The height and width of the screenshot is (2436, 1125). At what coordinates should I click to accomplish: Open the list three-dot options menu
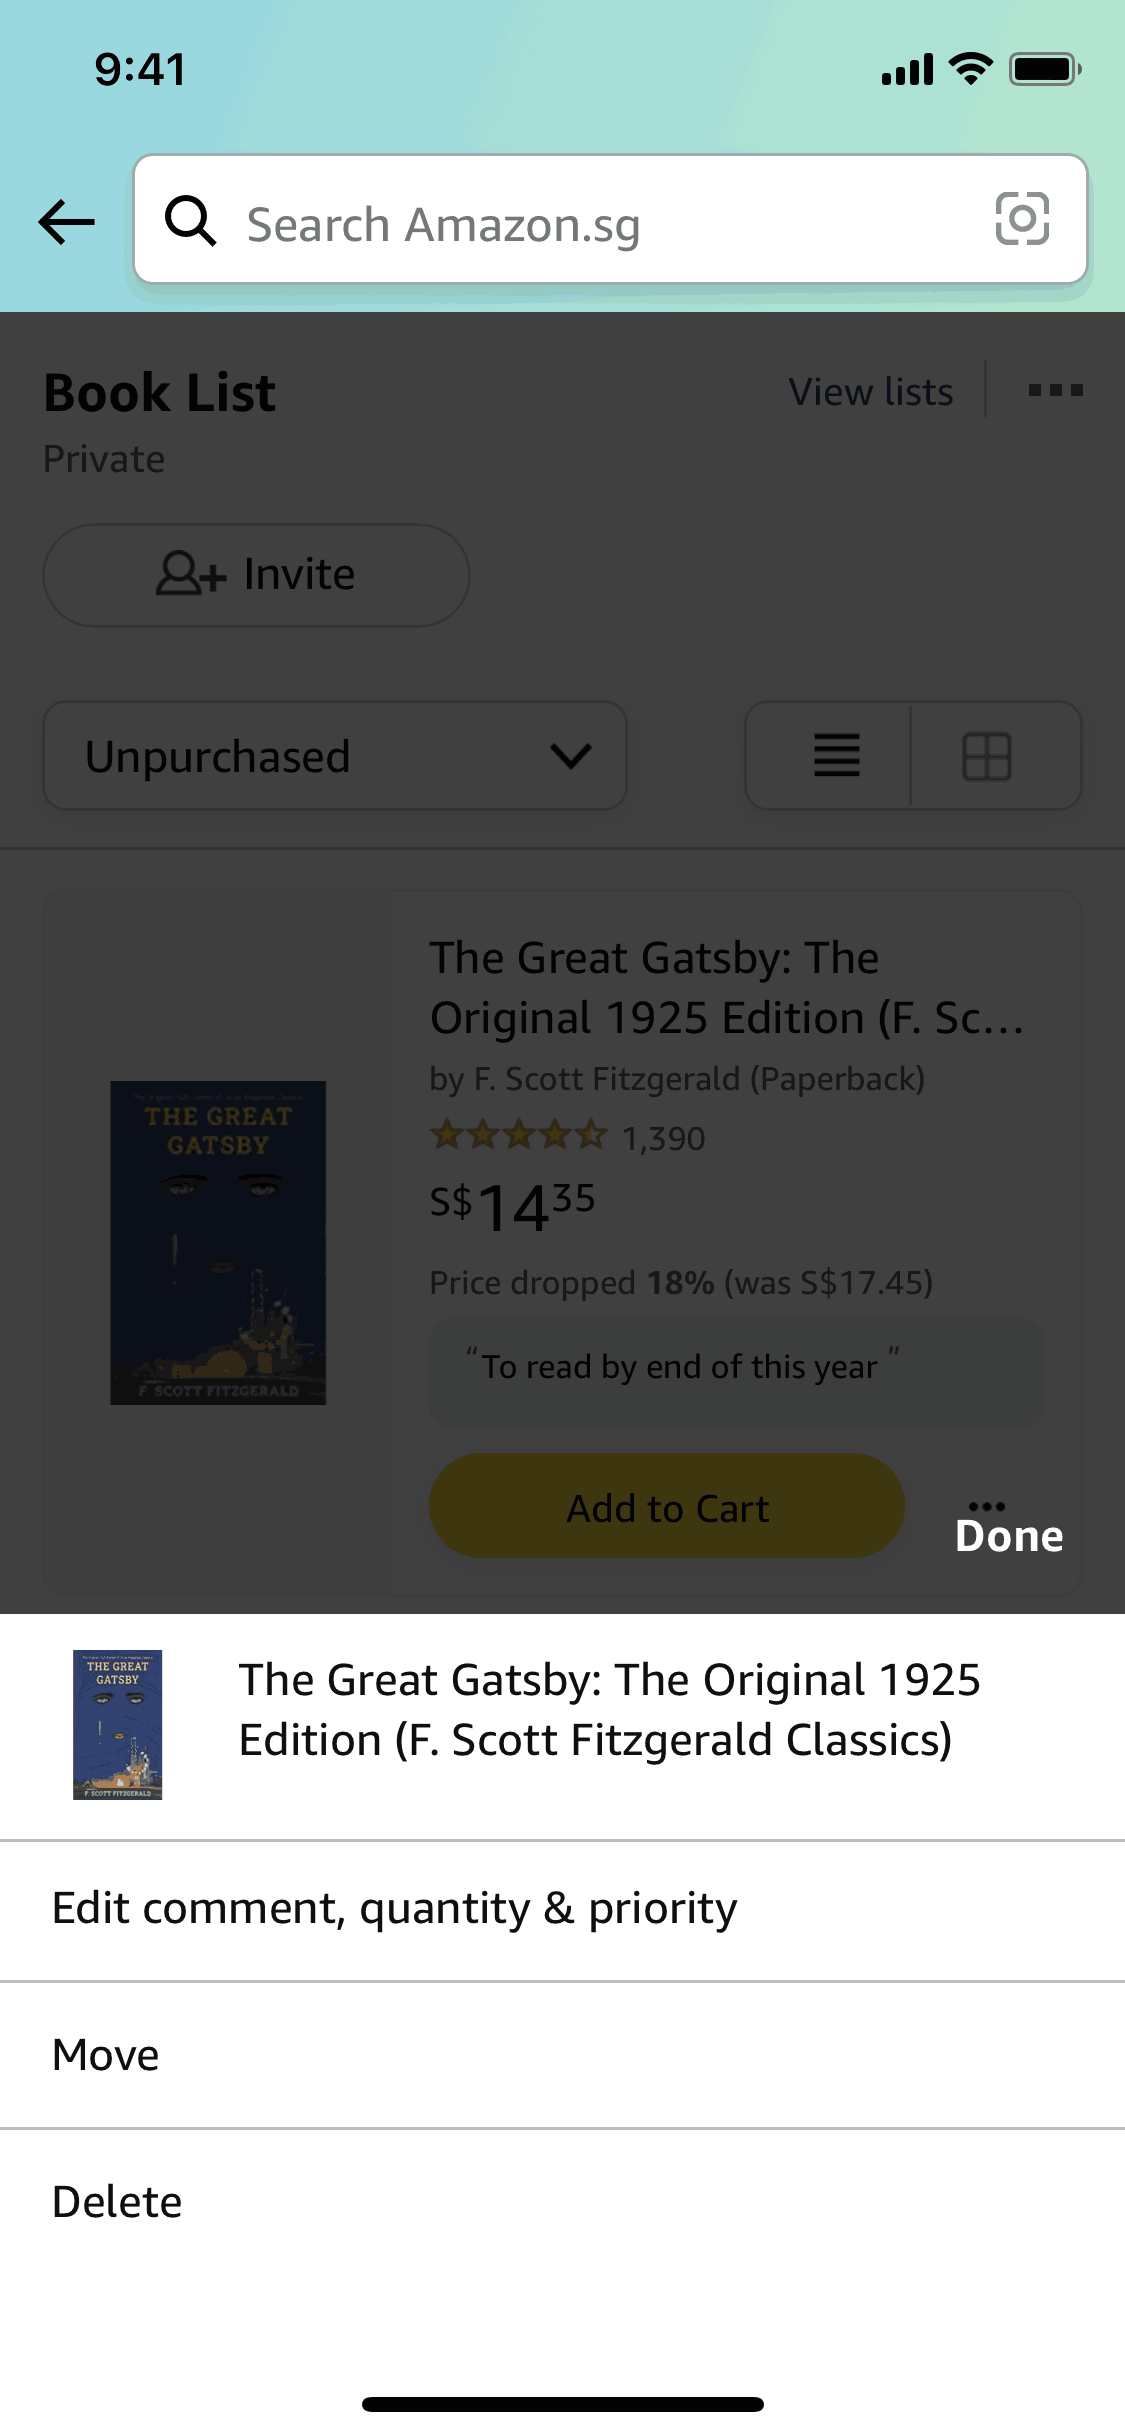(1055, 390)
